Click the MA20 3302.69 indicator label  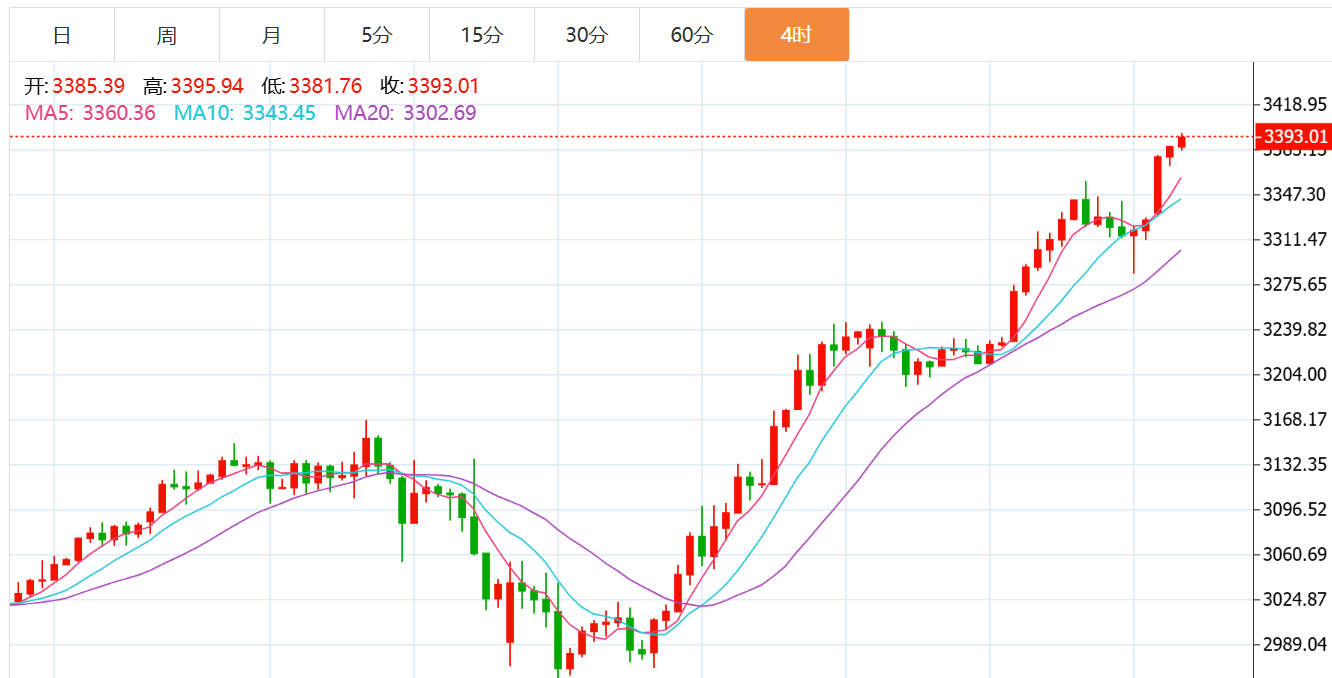pyautogui.click(x=405, y=113)
